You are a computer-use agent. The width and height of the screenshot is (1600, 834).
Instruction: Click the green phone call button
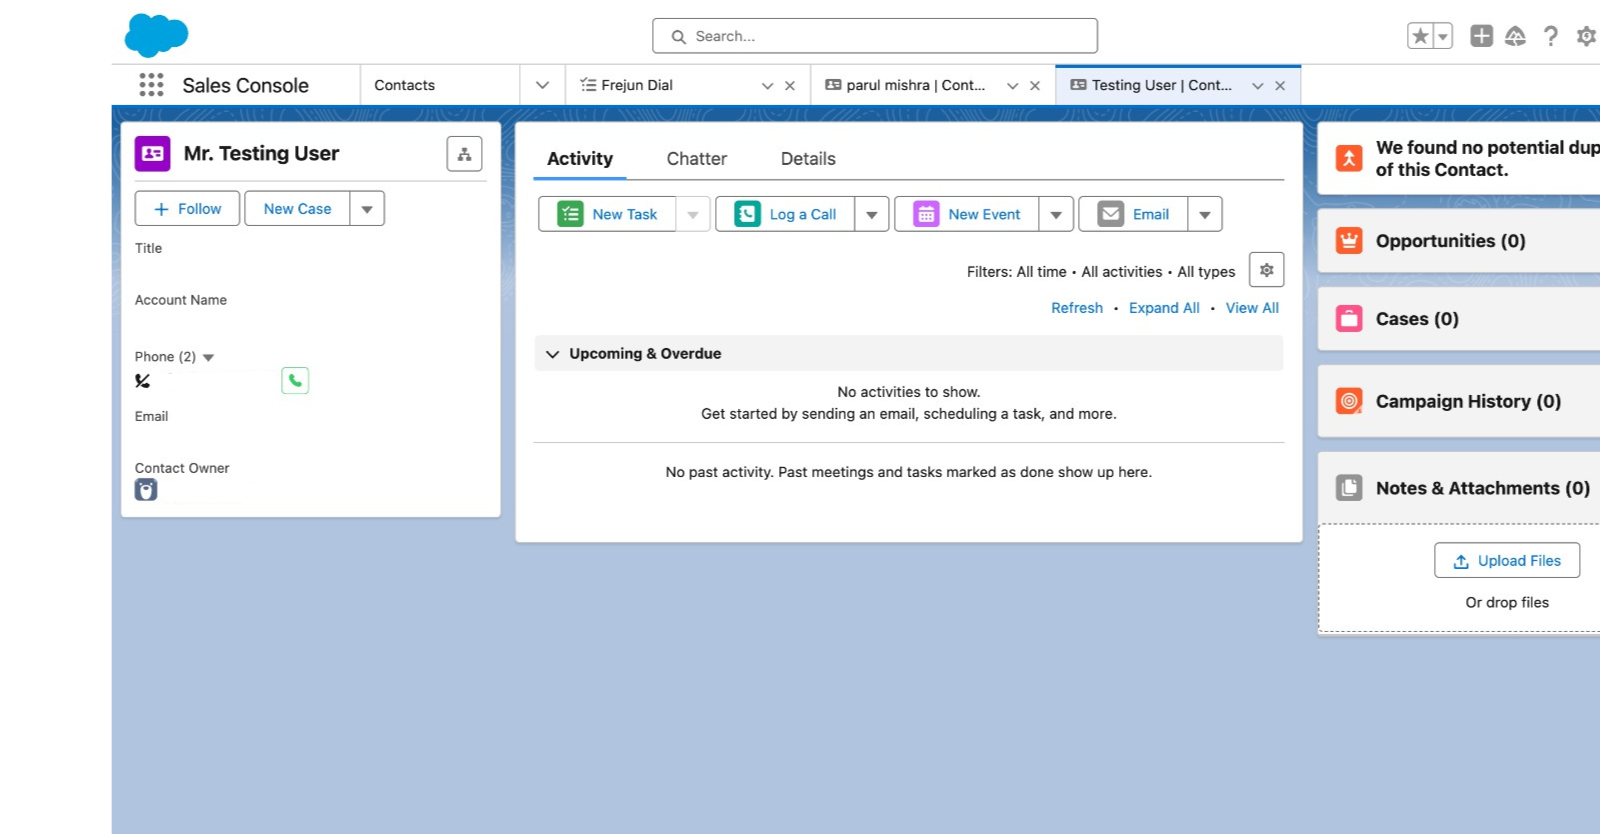(295, 380)
